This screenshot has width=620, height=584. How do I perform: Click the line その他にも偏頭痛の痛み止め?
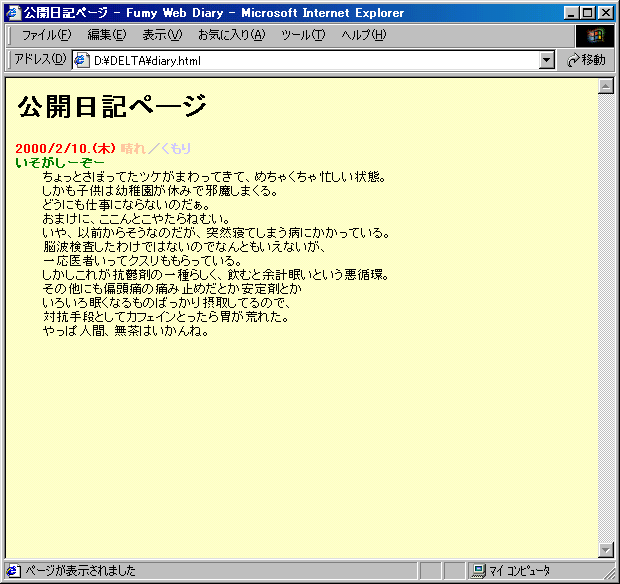click(x=172, y=289)
